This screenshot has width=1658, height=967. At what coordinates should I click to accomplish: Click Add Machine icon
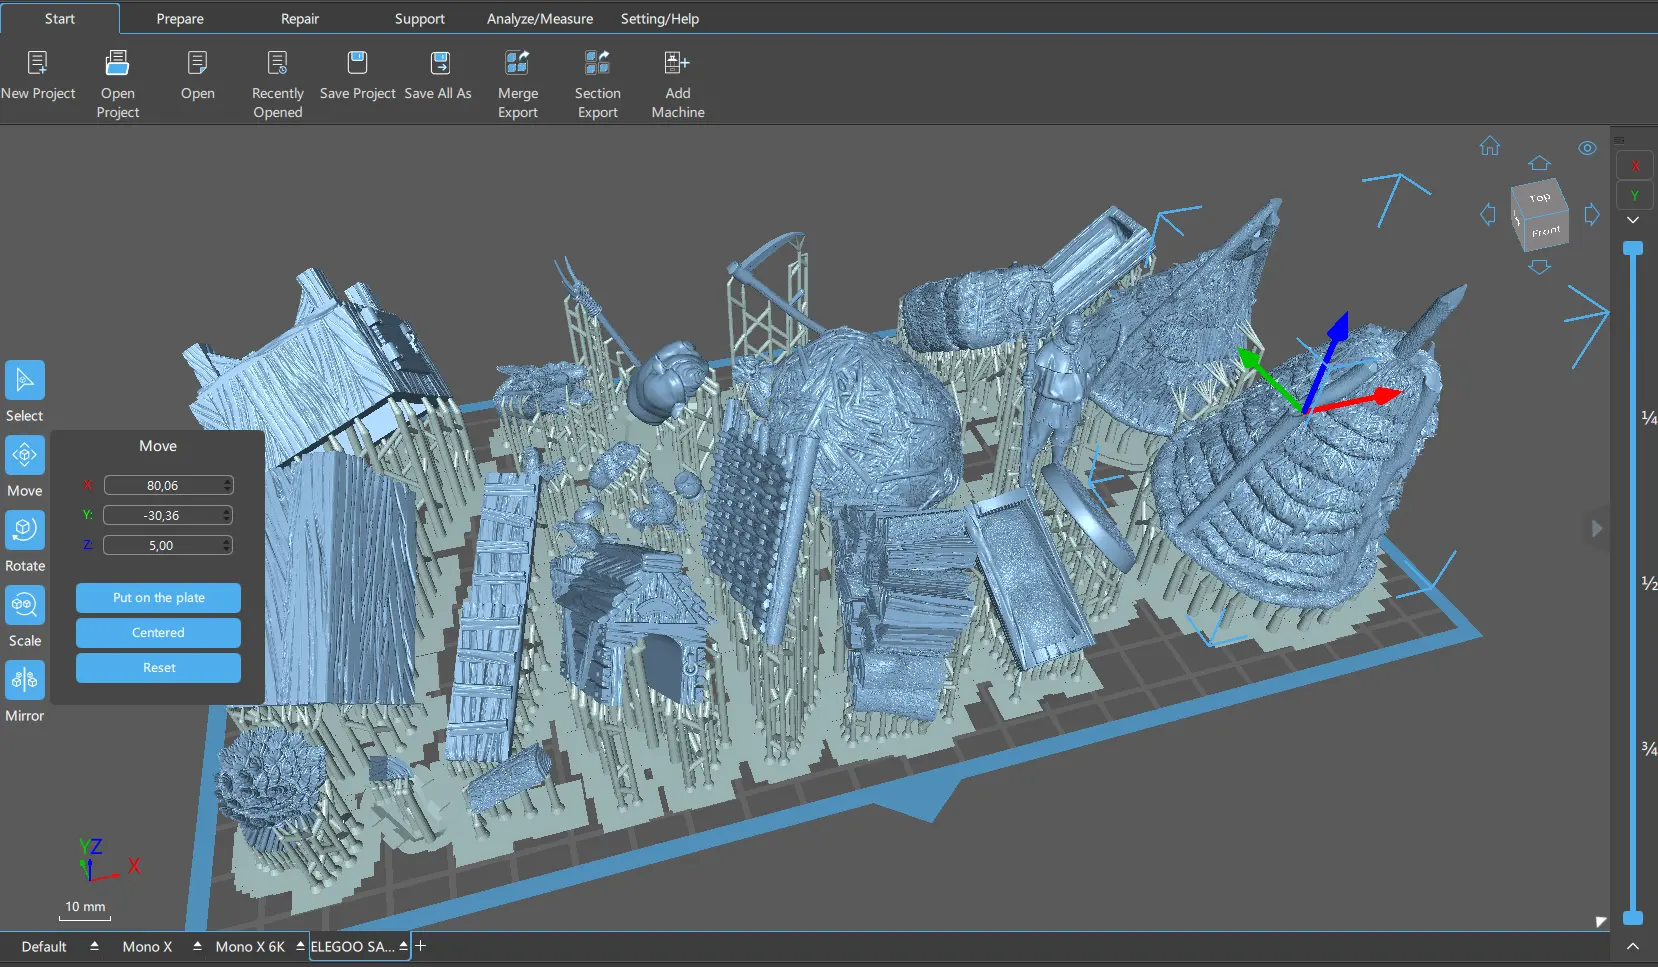coord(677,63)
